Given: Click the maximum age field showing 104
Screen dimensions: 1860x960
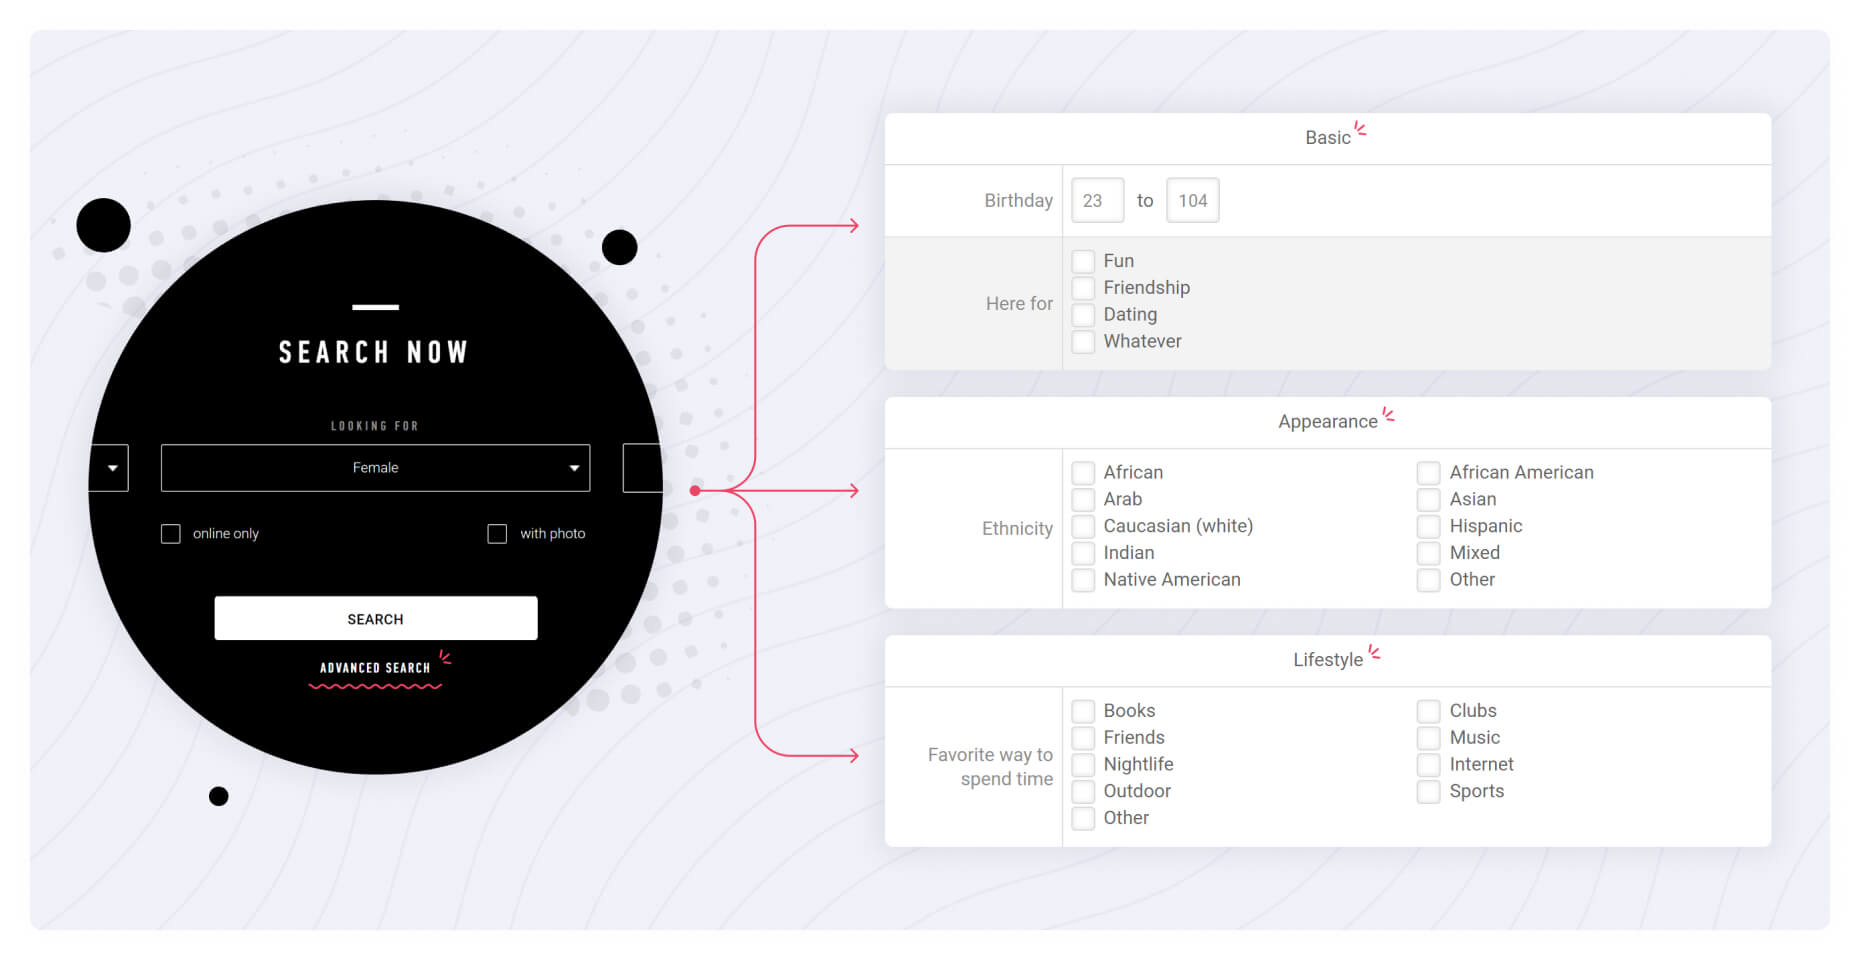Looking at the screenshot, I should [x=1192, y=201].
